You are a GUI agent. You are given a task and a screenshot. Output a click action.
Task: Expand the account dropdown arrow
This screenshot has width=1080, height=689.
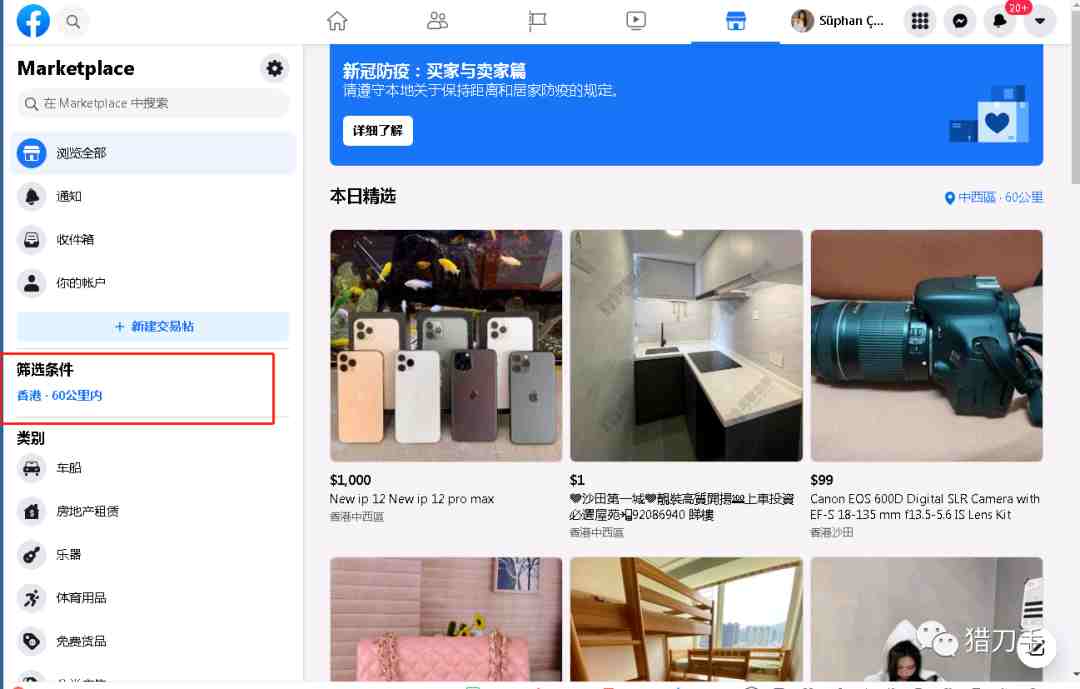1039,21
